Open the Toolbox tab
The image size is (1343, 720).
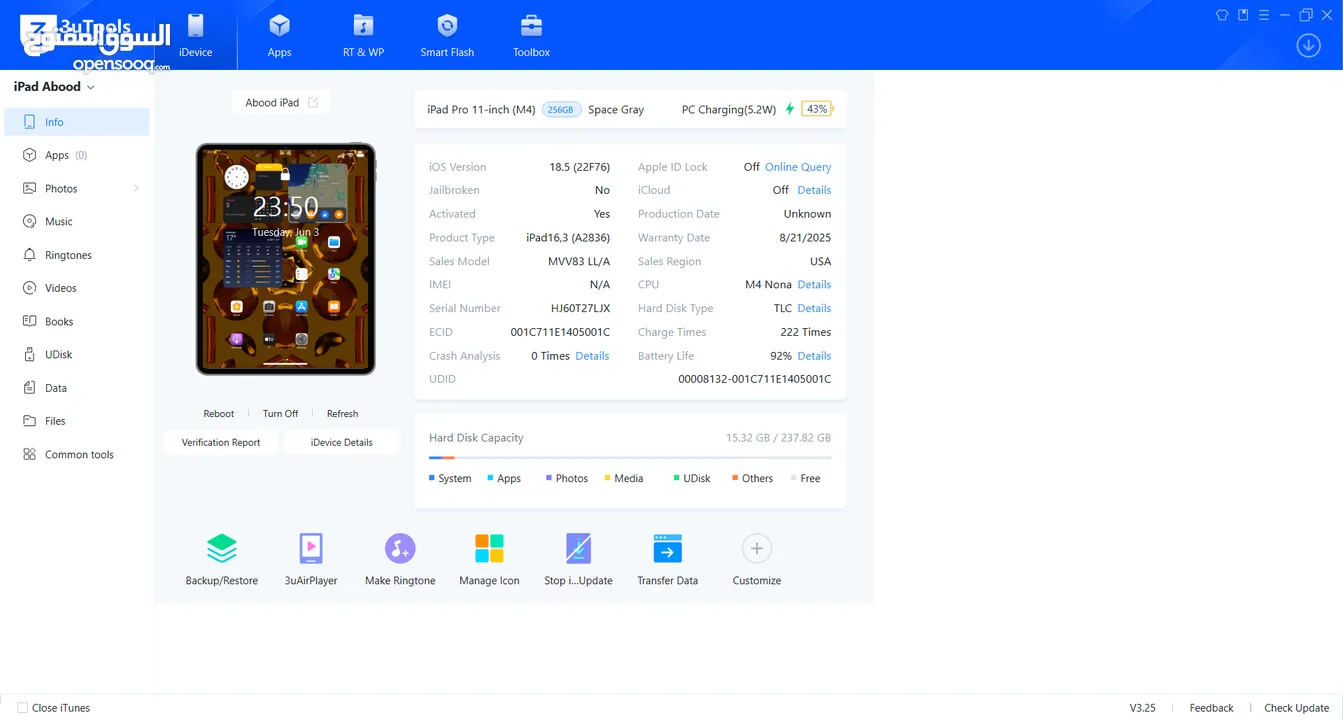pyautogui.click(x=531, y=36)
